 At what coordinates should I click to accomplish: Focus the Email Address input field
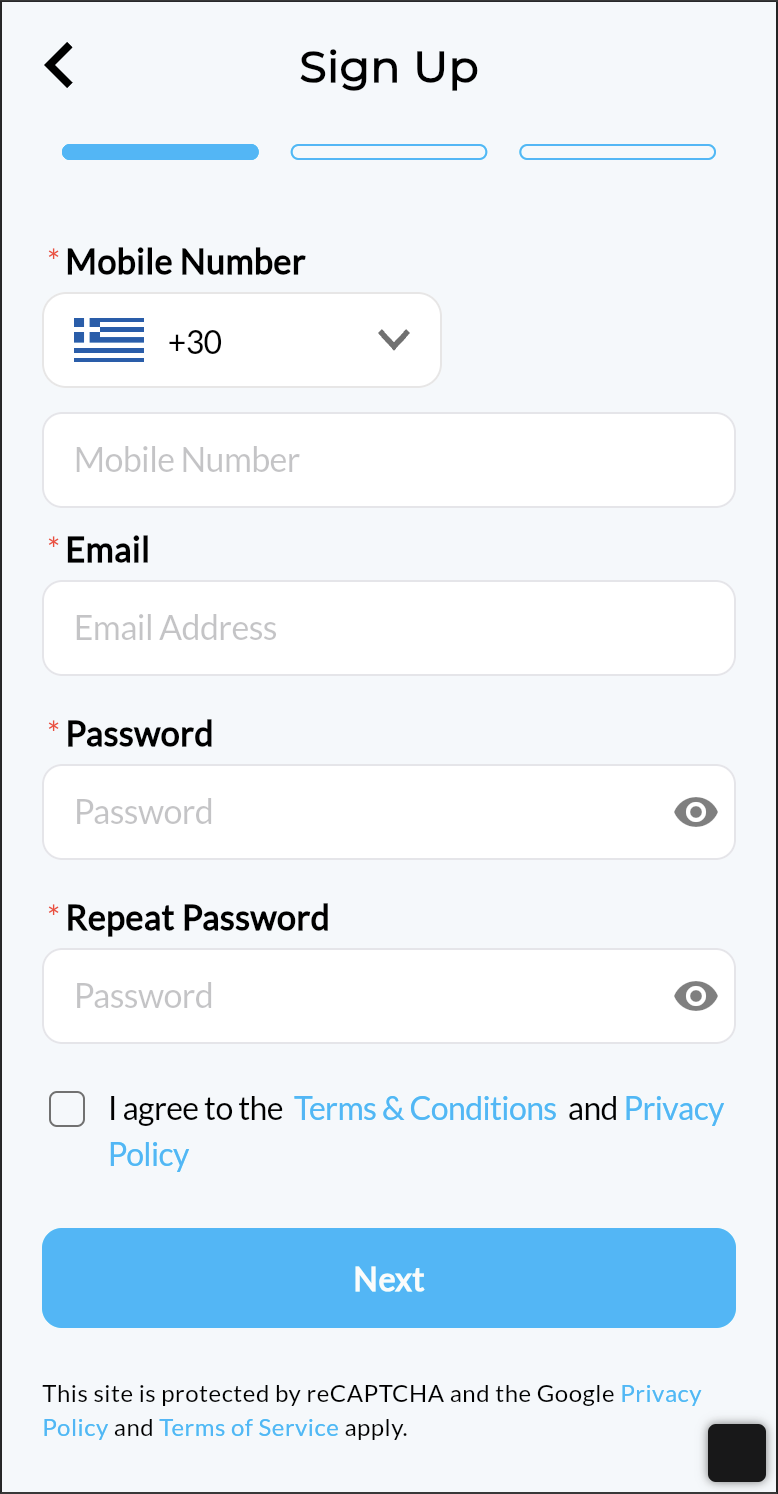(388, 628)
